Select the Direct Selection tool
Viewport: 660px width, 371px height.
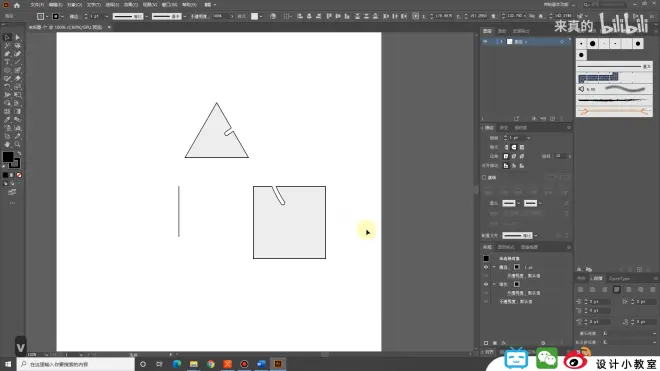point(18,37)
